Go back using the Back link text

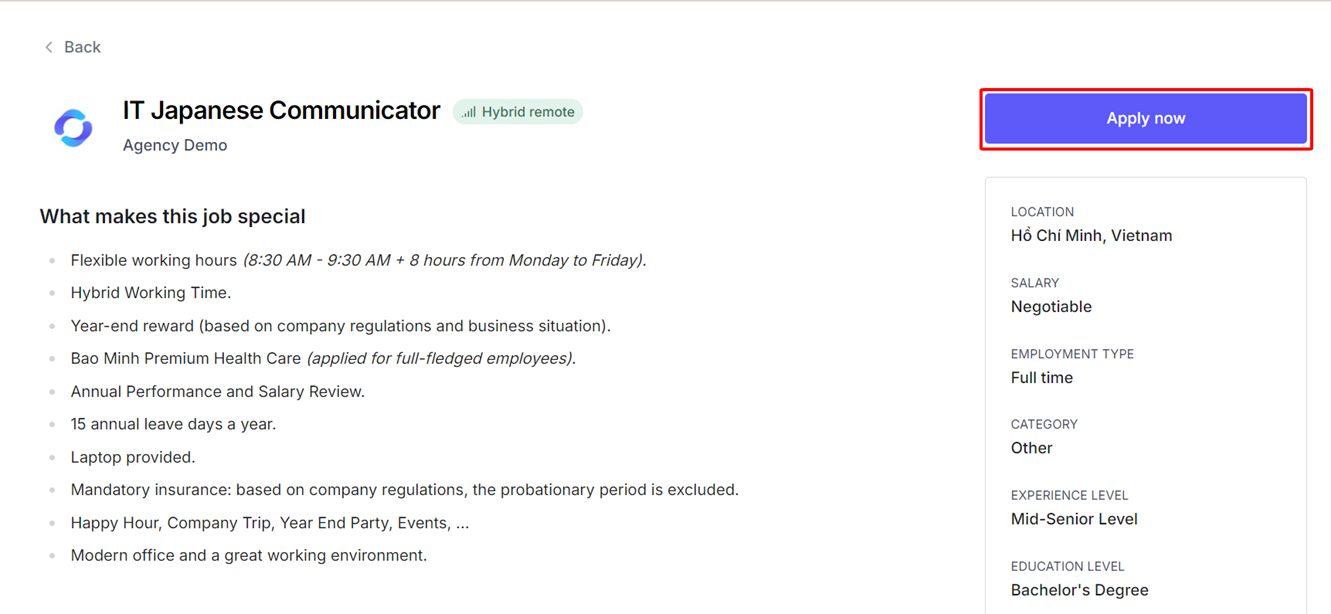point(82,47)
